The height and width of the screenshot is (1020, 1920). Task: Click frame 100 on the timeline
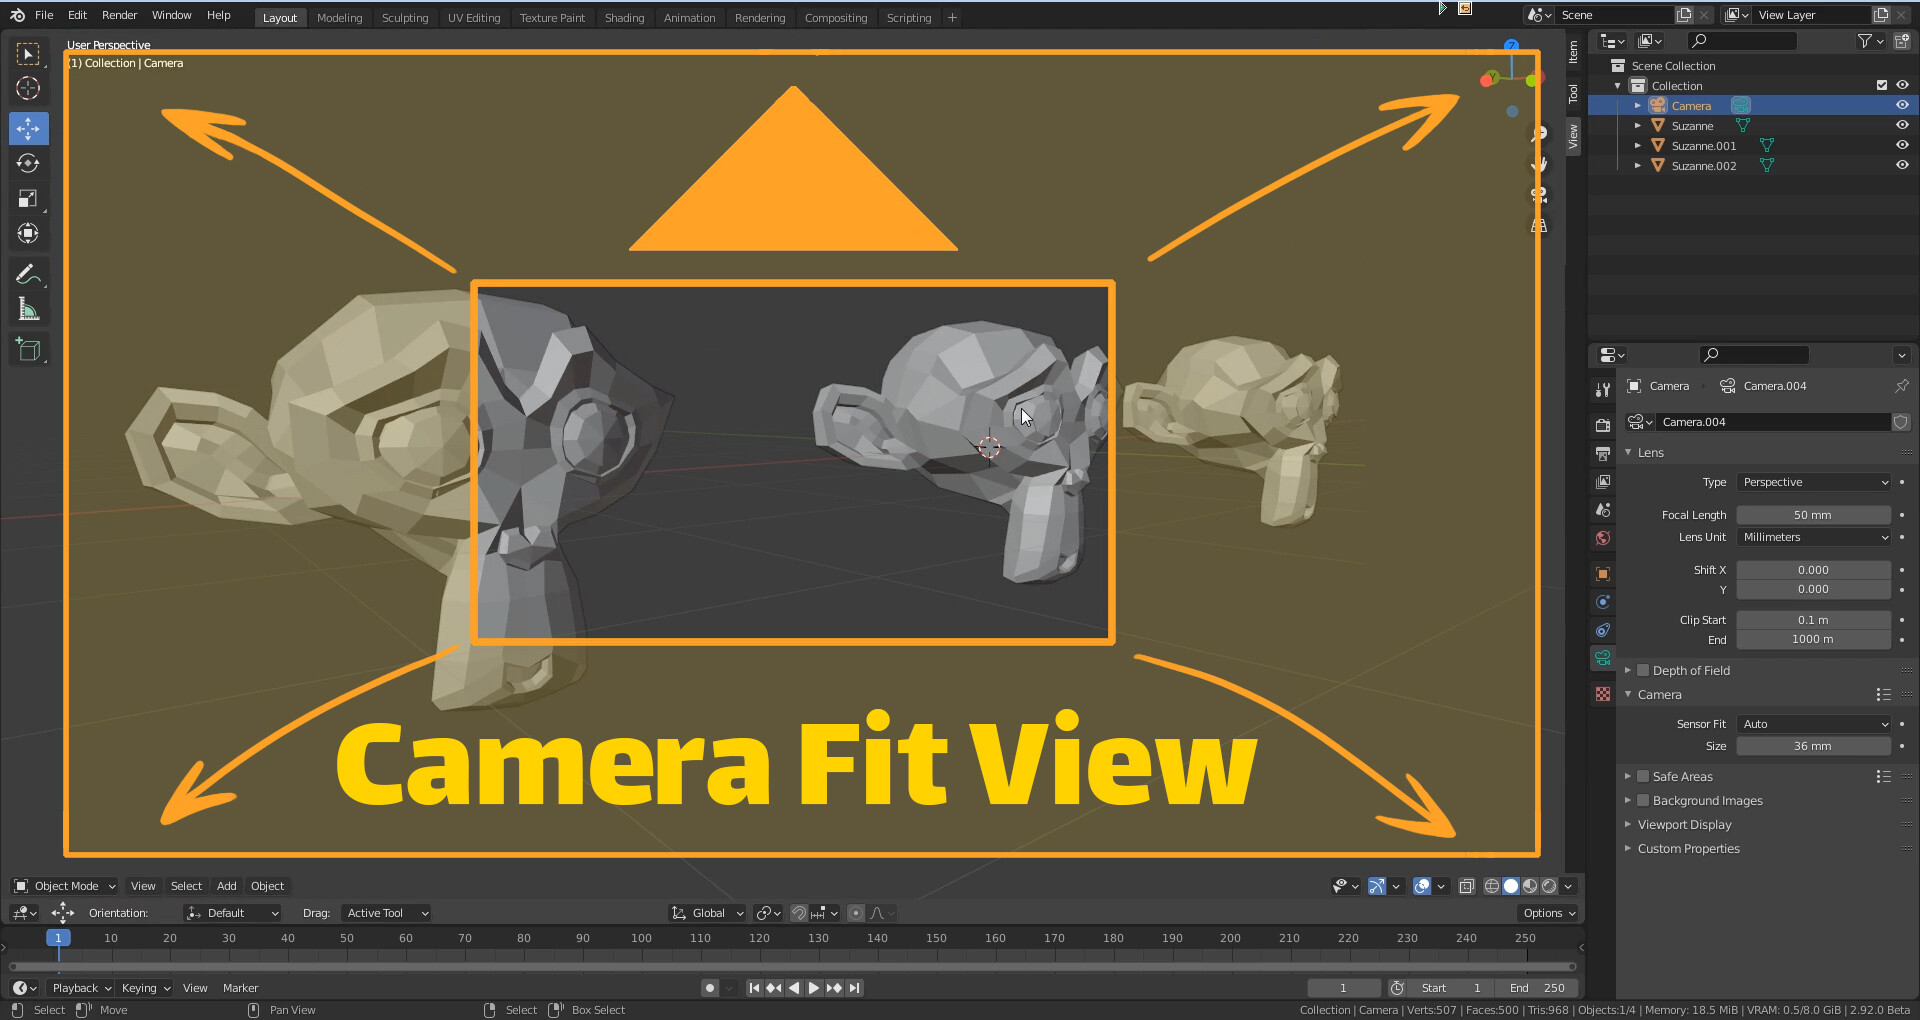(x=640, y=938)
